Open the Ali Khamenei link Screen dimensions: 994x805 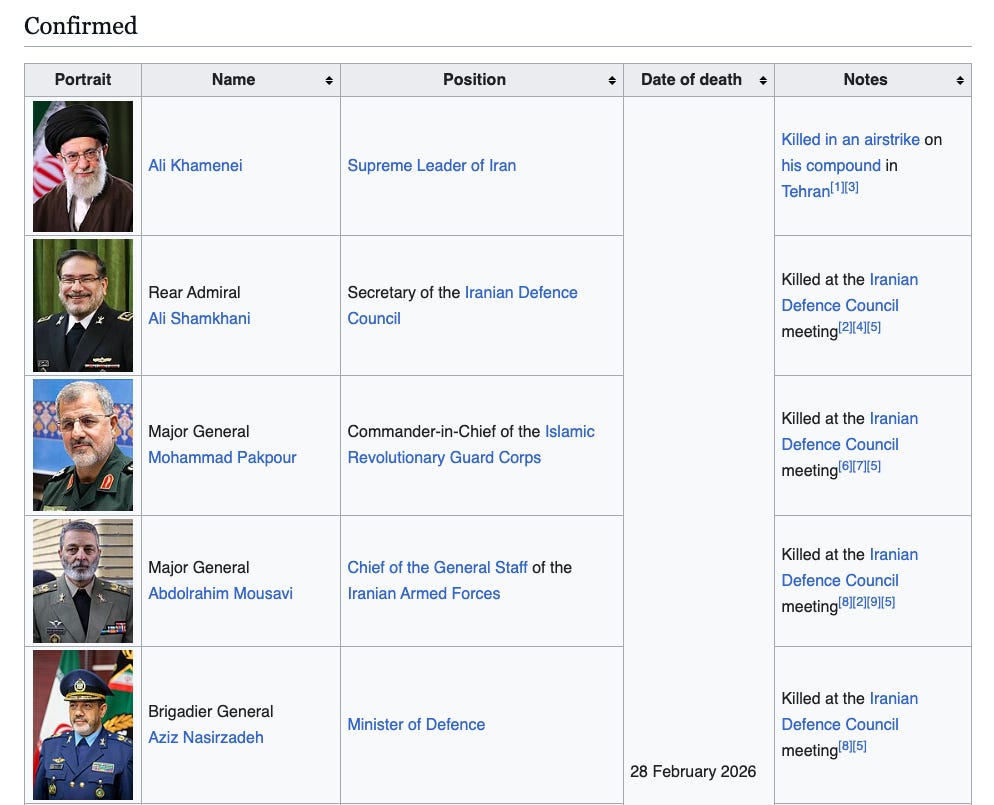coord(195,165)
